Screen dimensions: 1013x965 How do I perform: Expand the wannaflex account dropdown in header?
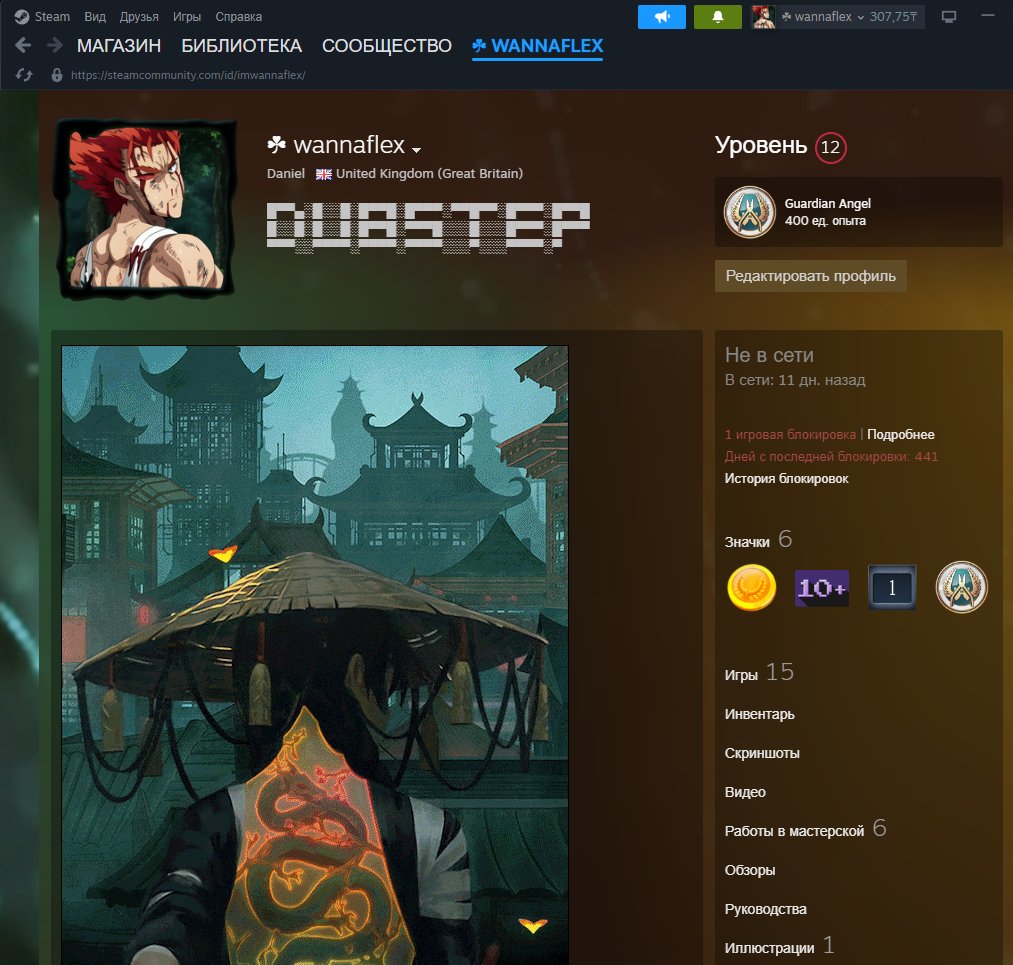pos(822,17)
